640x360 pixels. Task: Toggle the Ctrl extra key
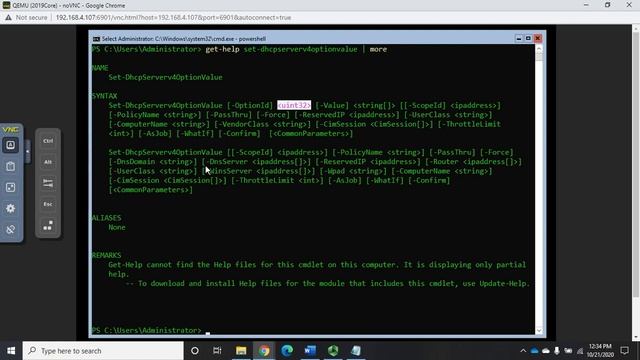click(x=48, y=141)
